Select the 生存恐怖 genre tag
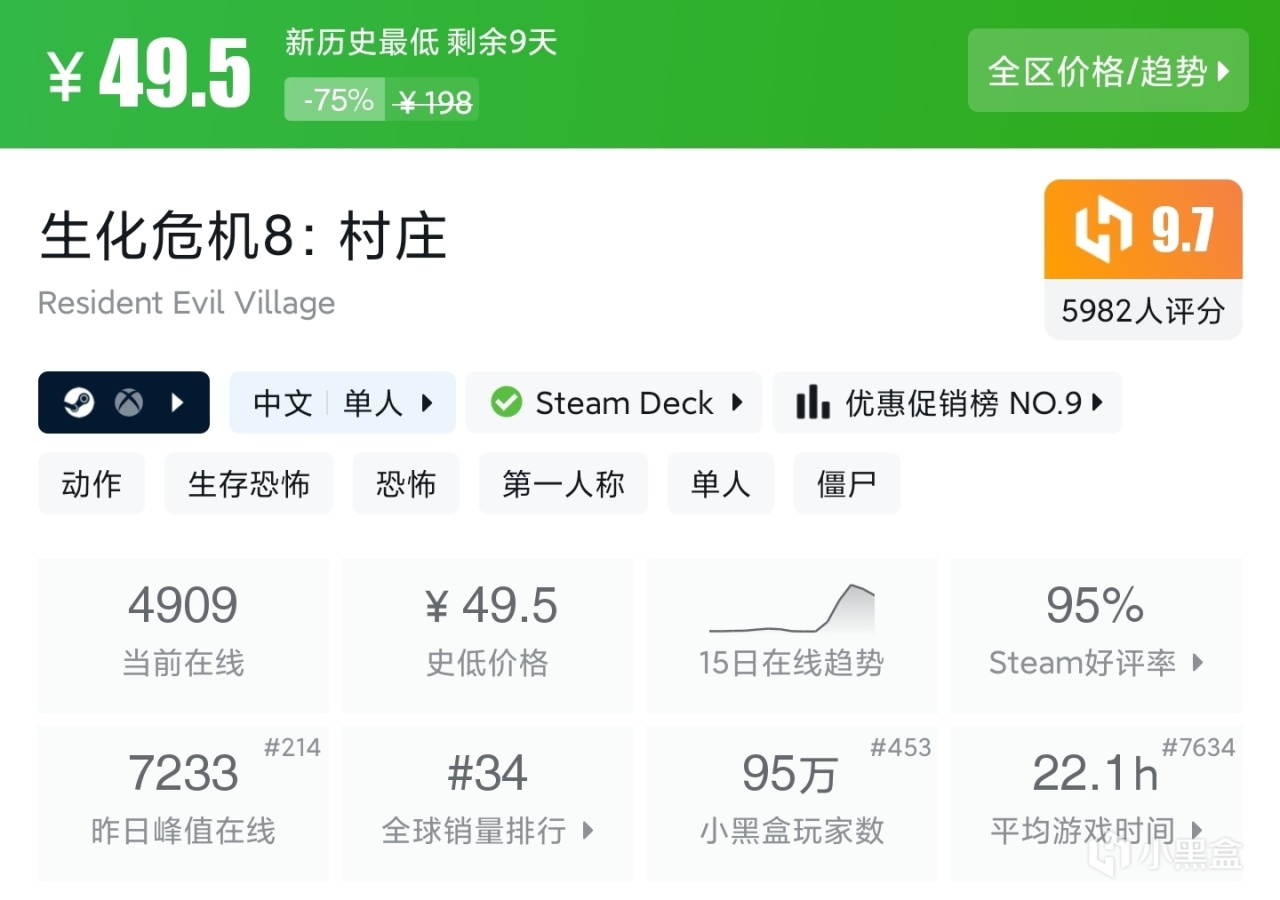 coord(248,484)
